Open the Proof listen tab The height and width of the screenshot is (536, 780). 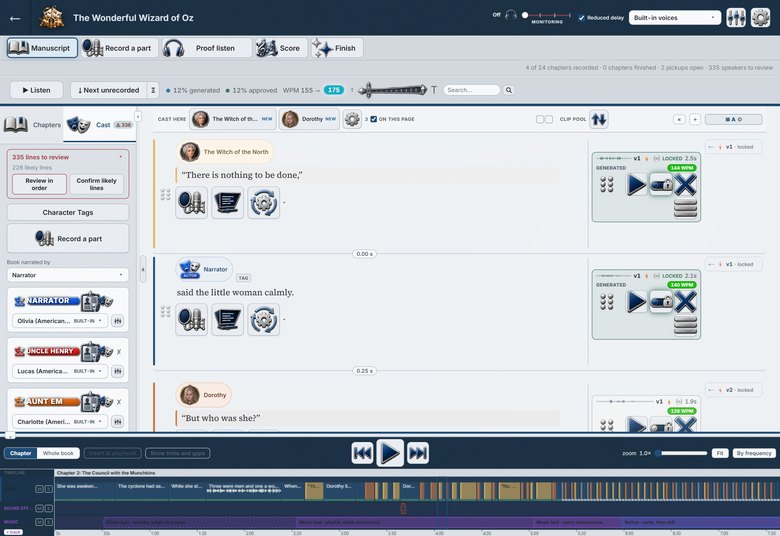(x=206, y=48)
